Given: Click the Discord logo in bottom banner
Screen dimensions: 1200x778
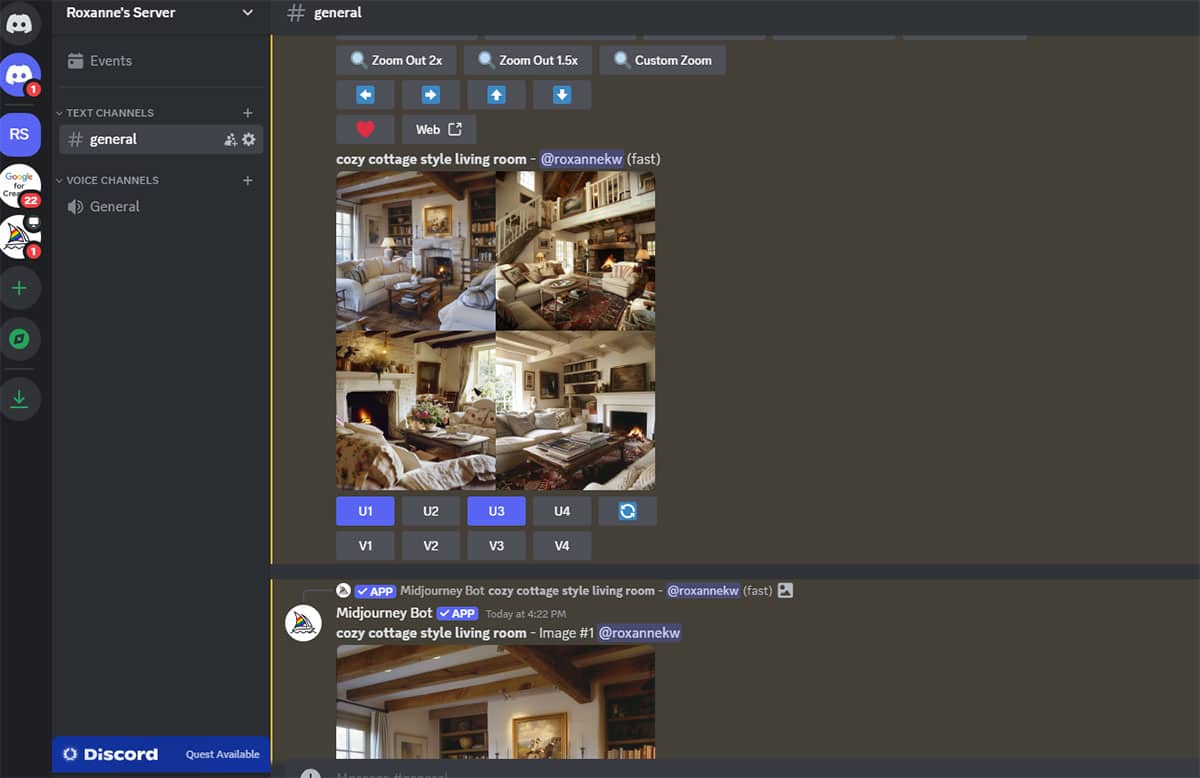Looking at the screenshot, I should [110, 754].
